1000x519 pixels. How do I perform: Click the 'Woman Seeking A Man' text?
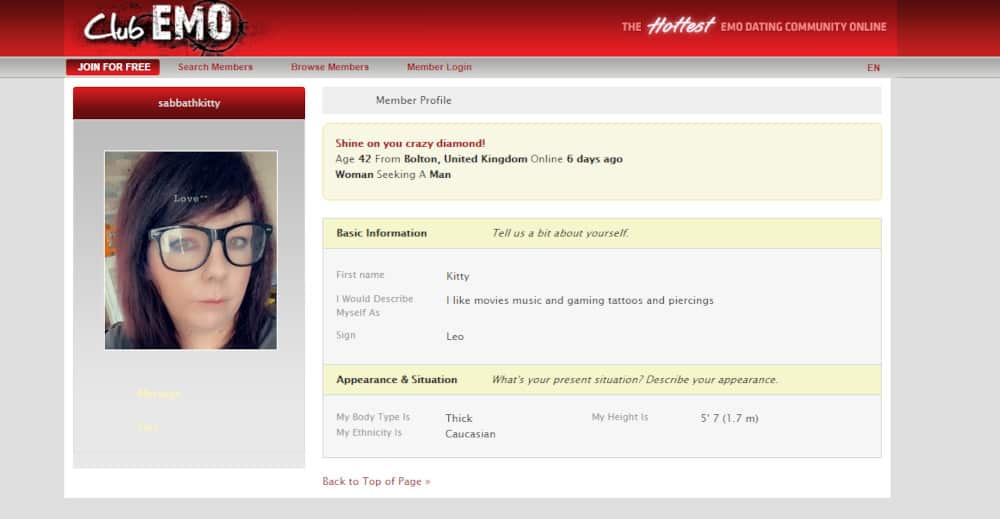(x=393, y=175)
